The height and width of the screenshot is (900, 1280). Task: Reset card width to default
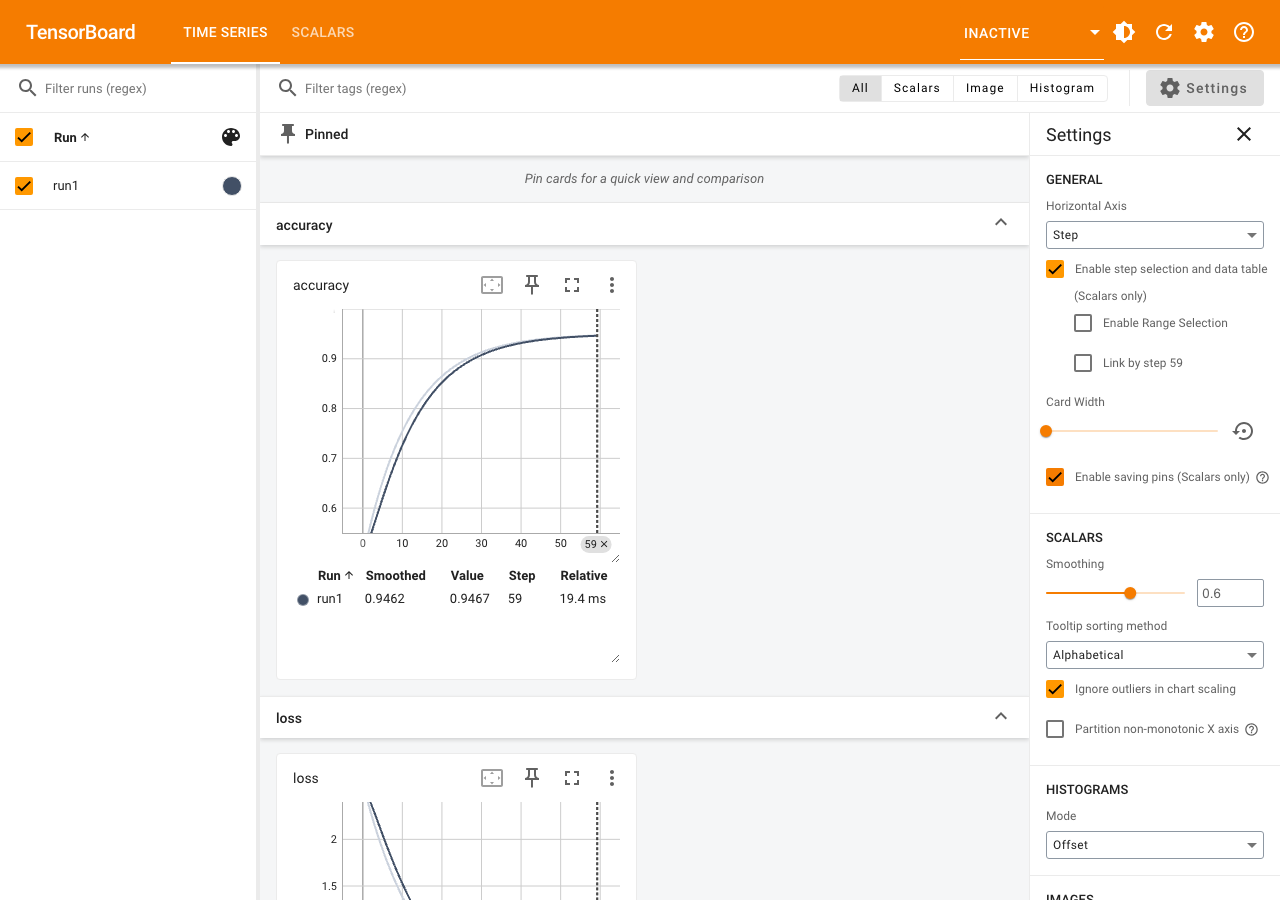1243,431
